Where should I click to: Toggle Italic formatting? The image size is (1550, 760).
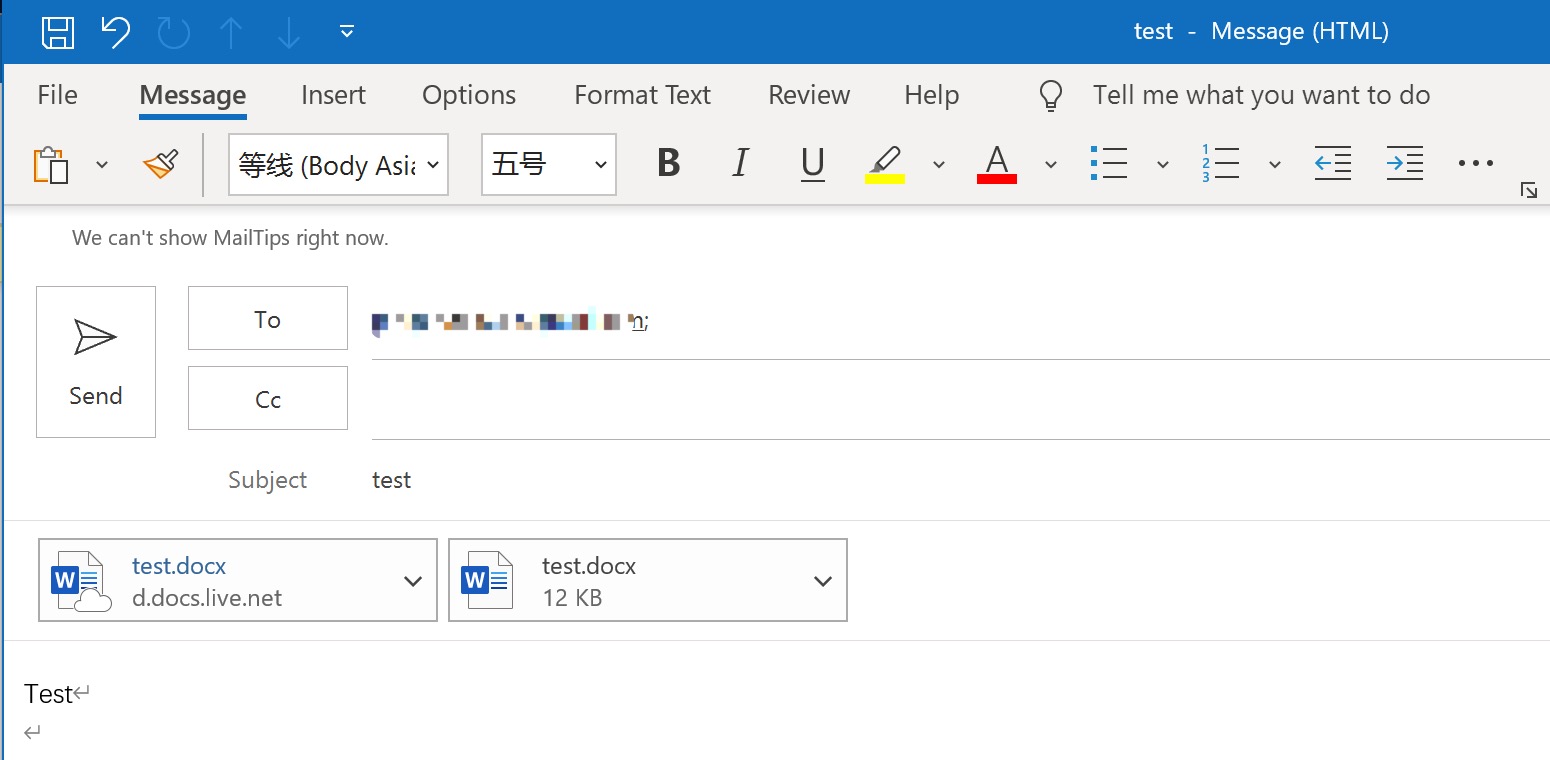[x=740, y=163]
